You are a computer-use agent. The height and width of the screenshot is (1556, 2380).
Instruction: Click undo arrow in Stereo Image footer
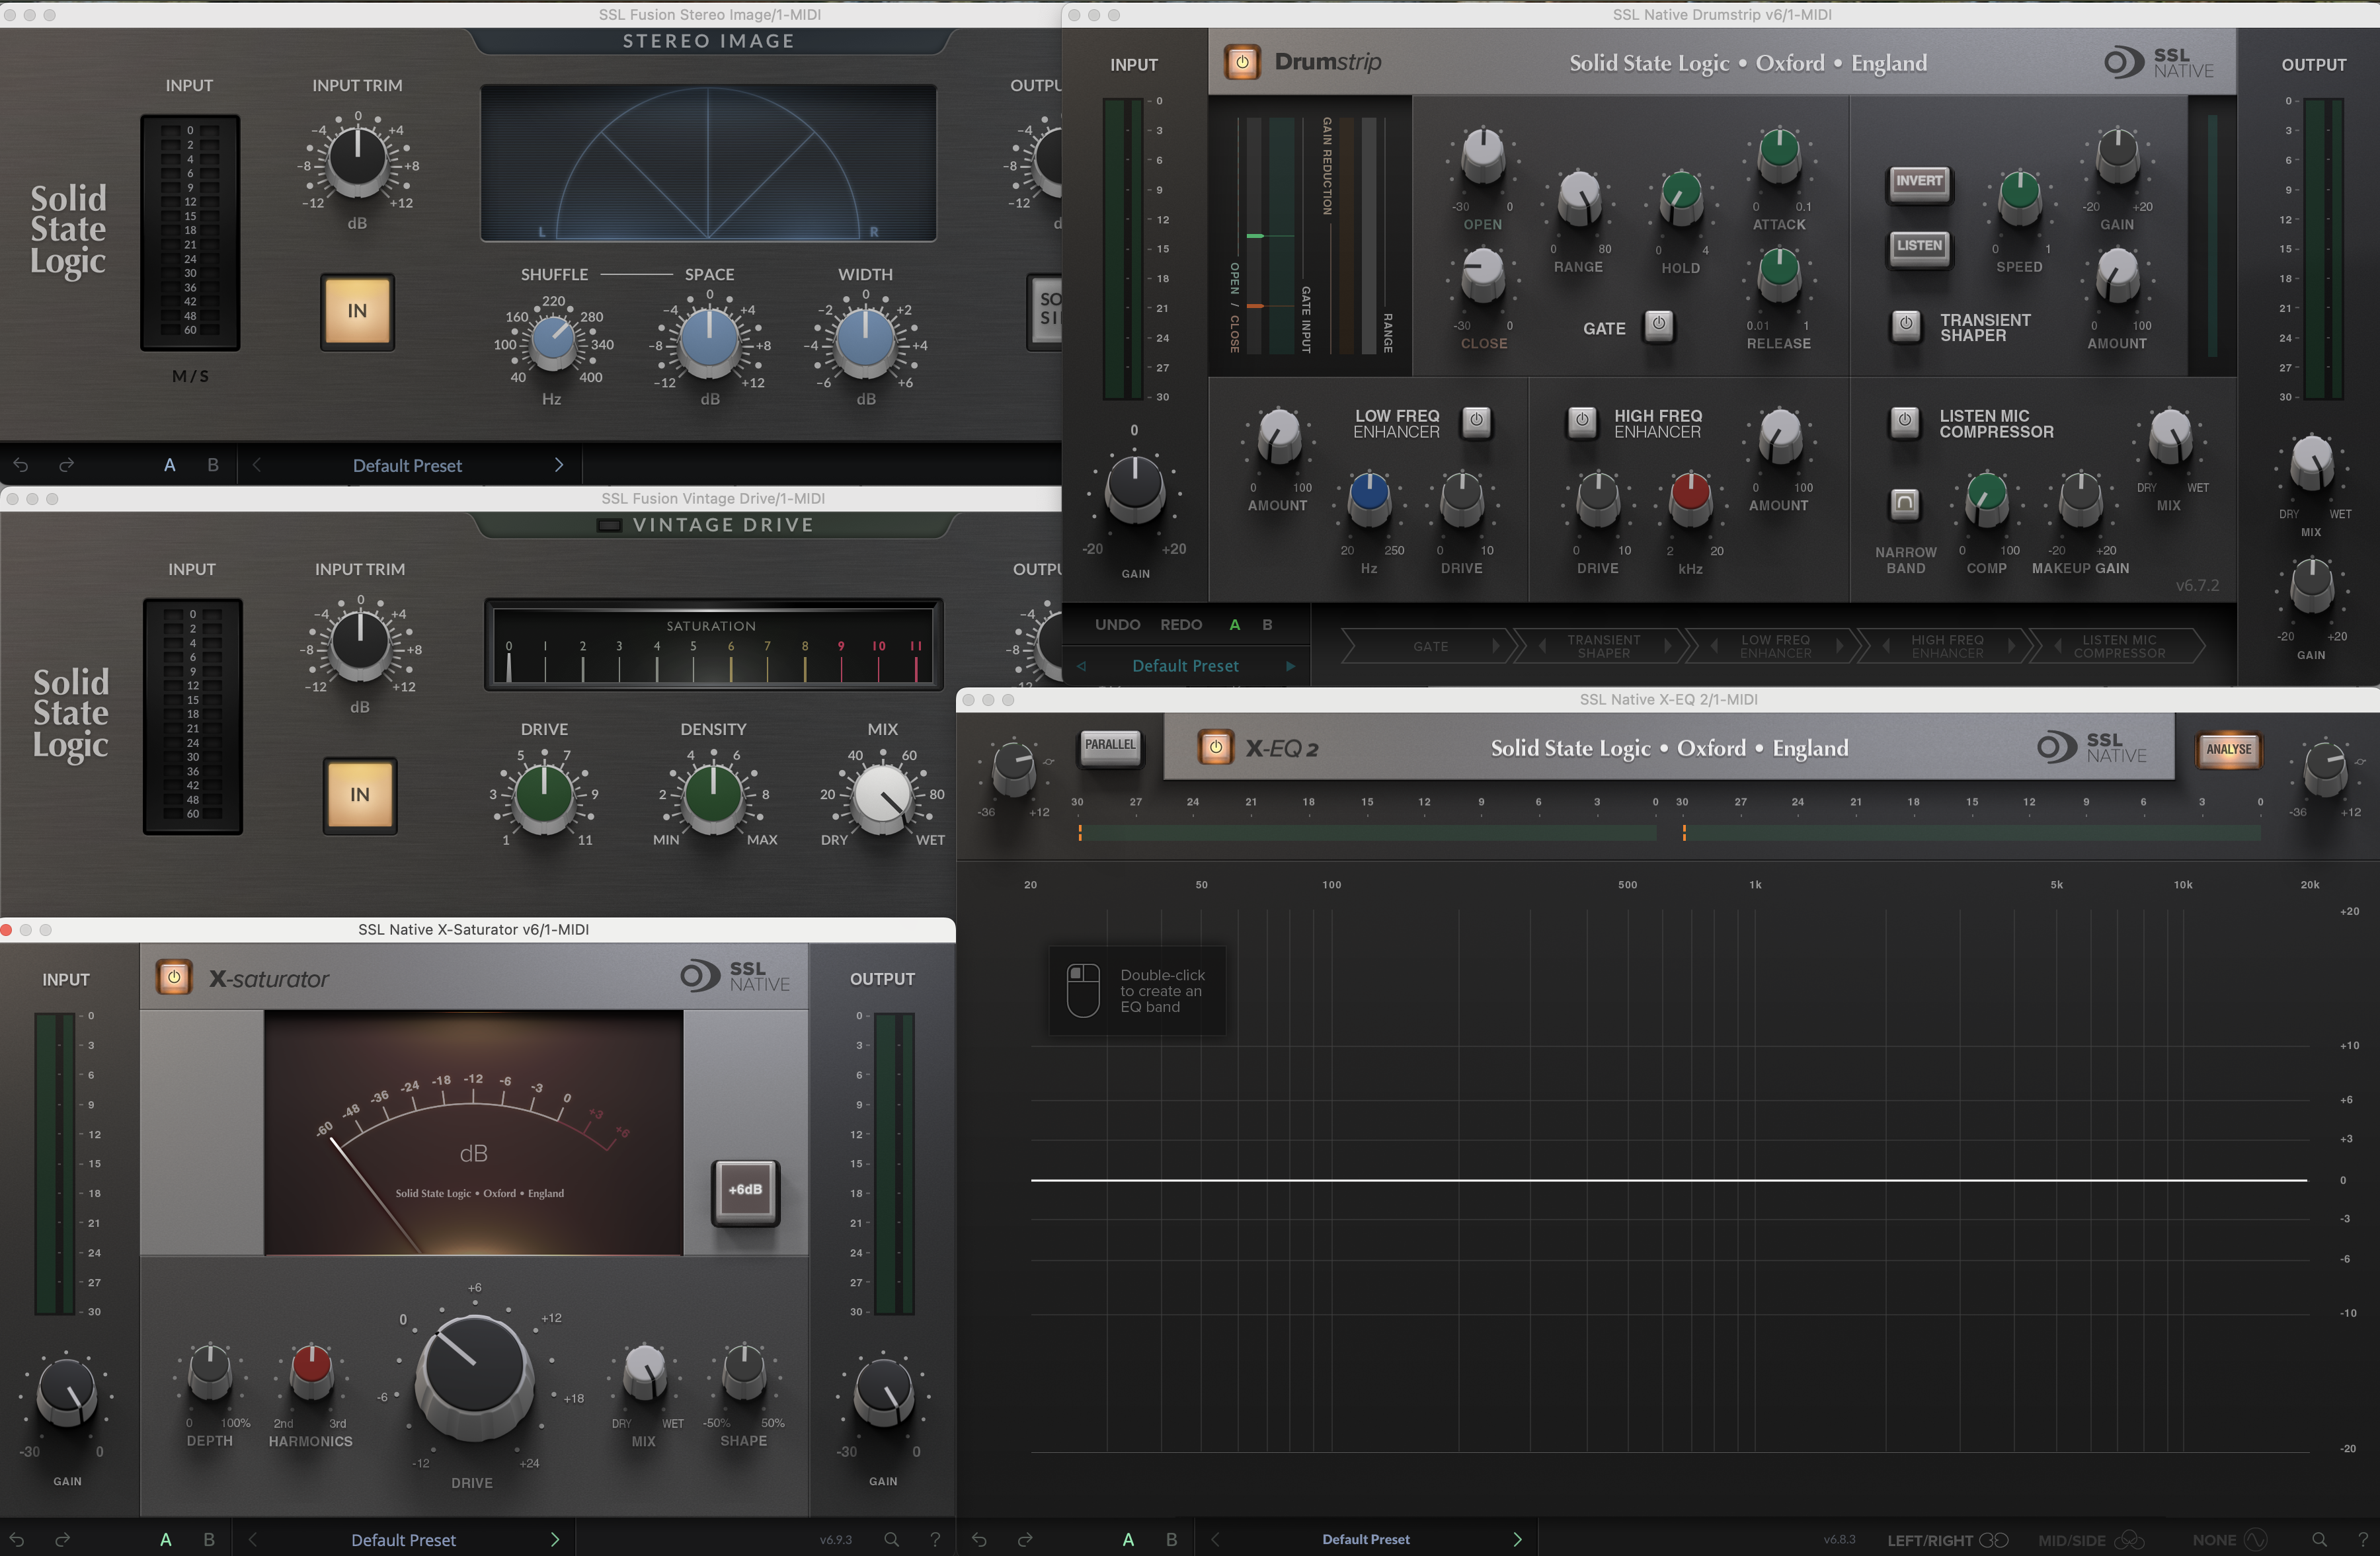point(21,465)
